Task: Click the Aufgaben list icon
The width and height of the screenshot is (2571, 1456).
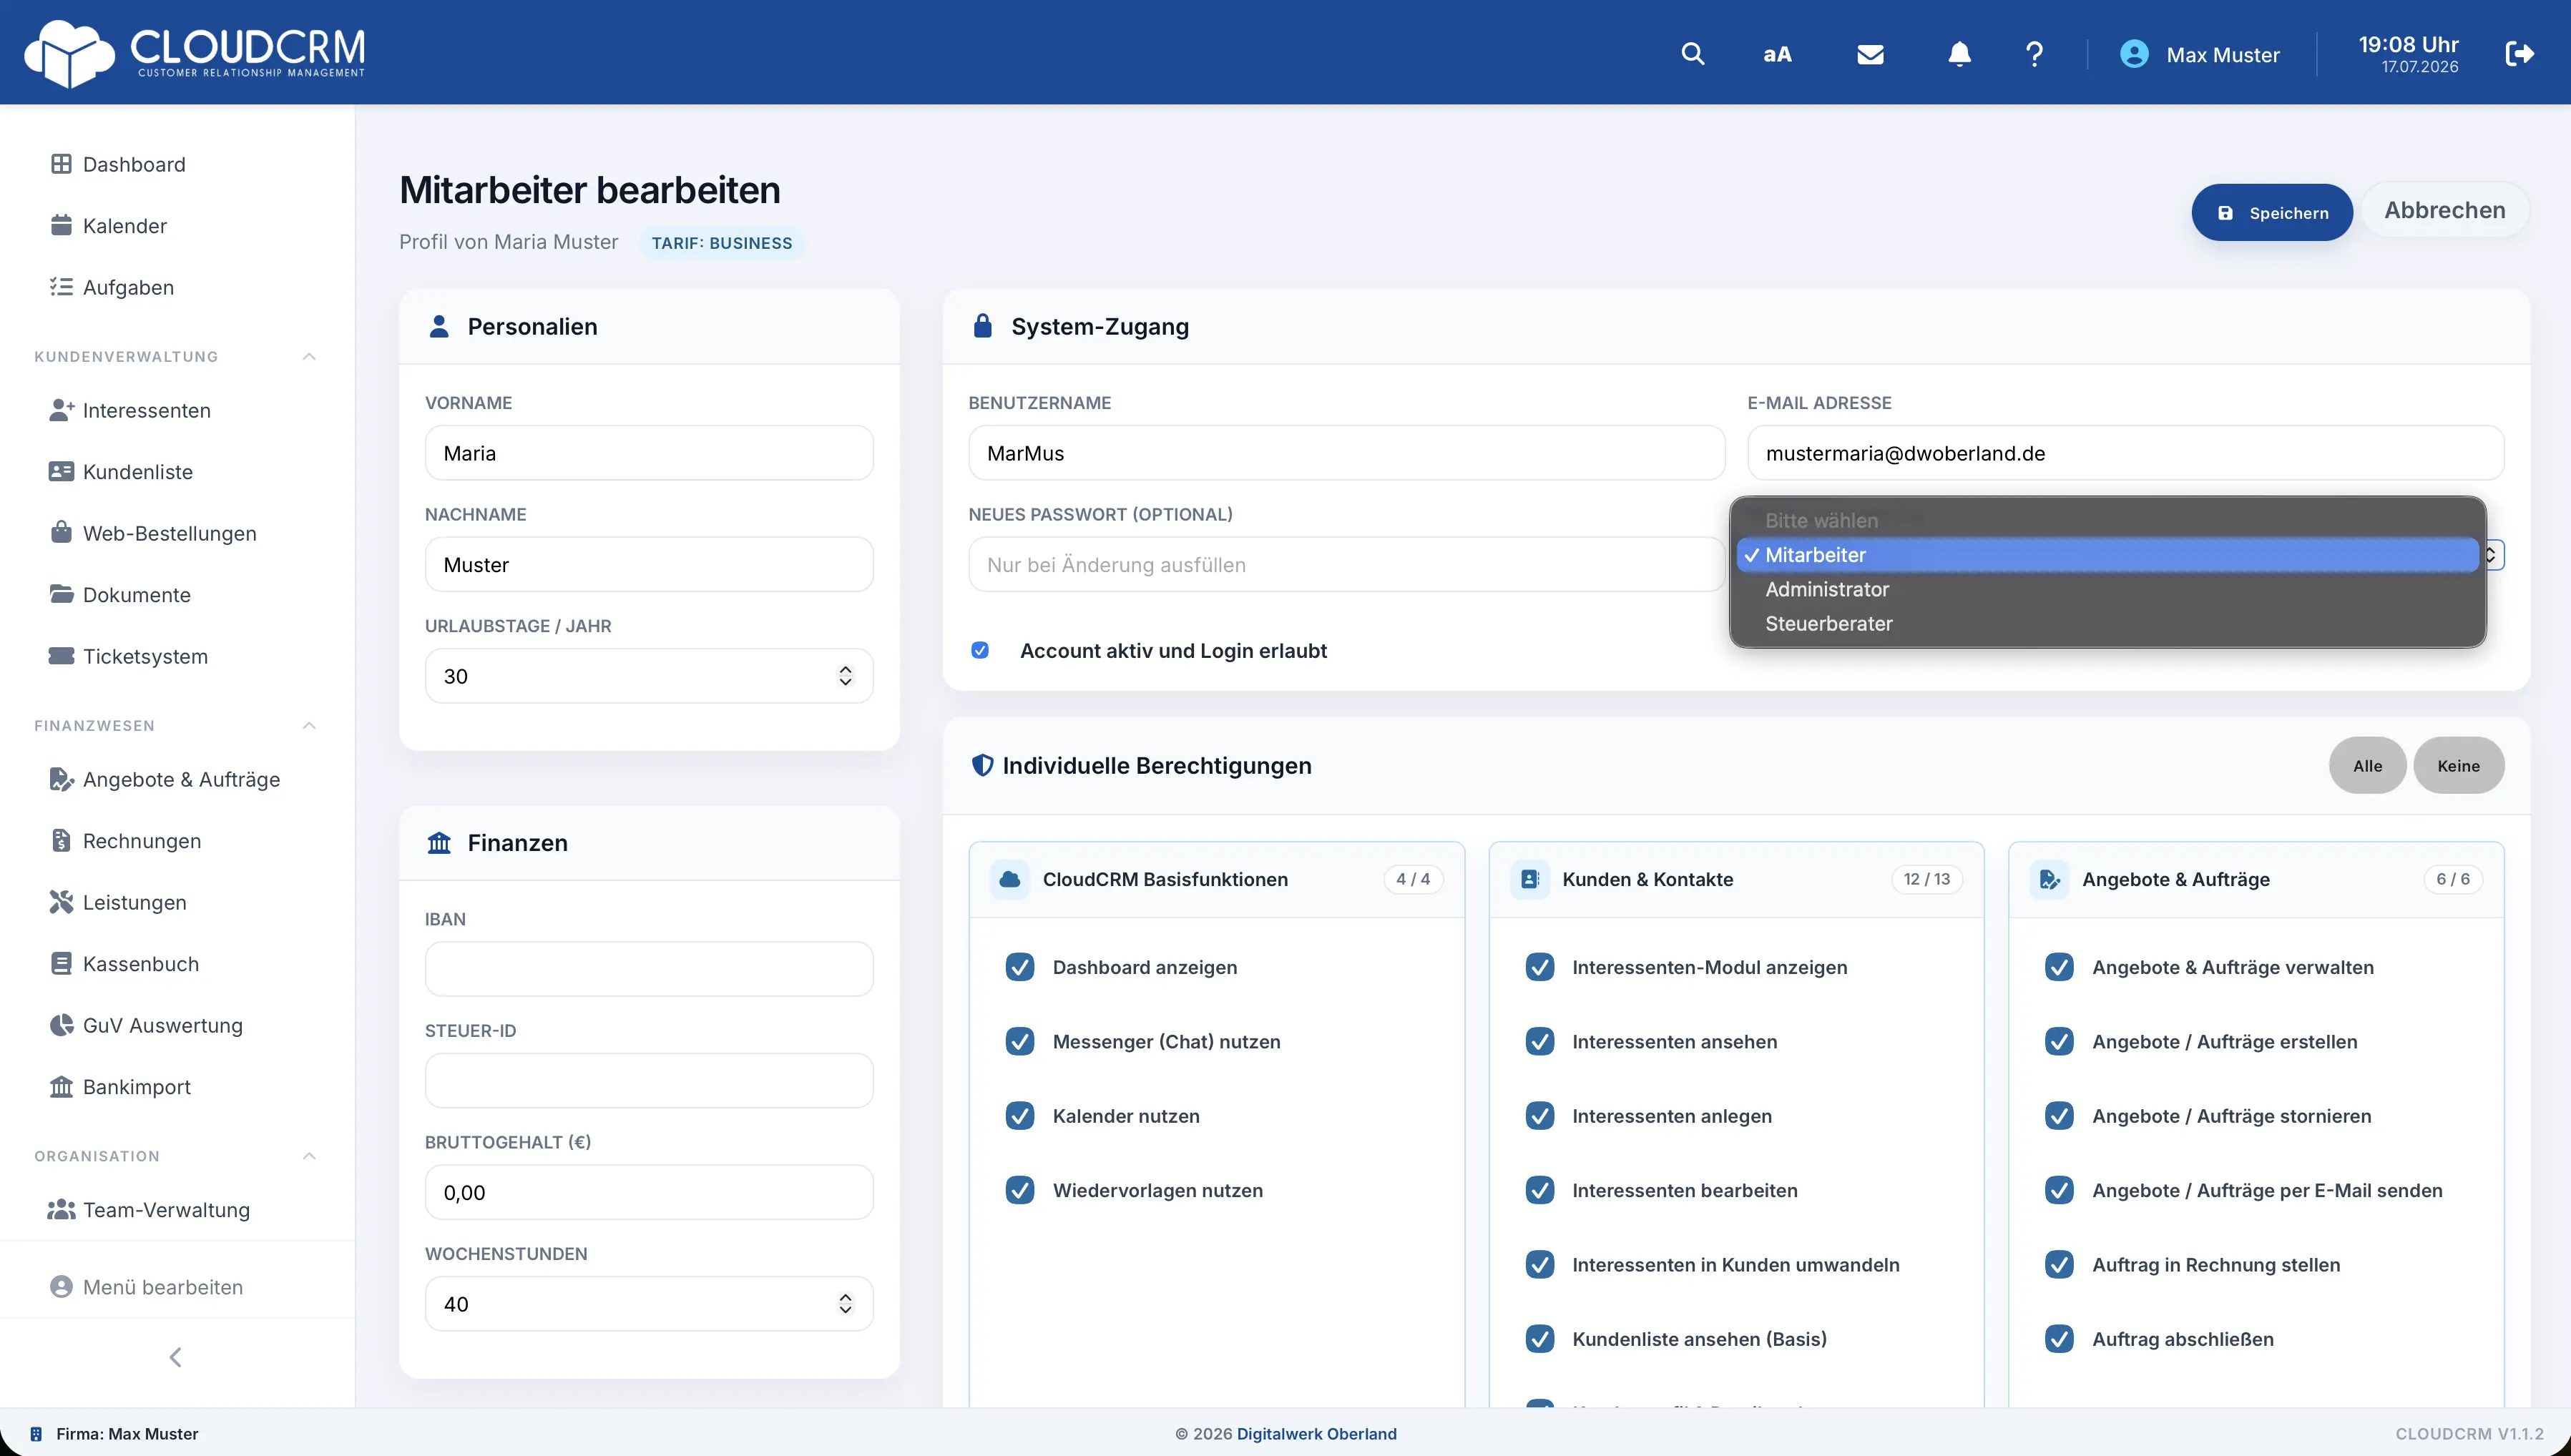Action: pos(61,287)
